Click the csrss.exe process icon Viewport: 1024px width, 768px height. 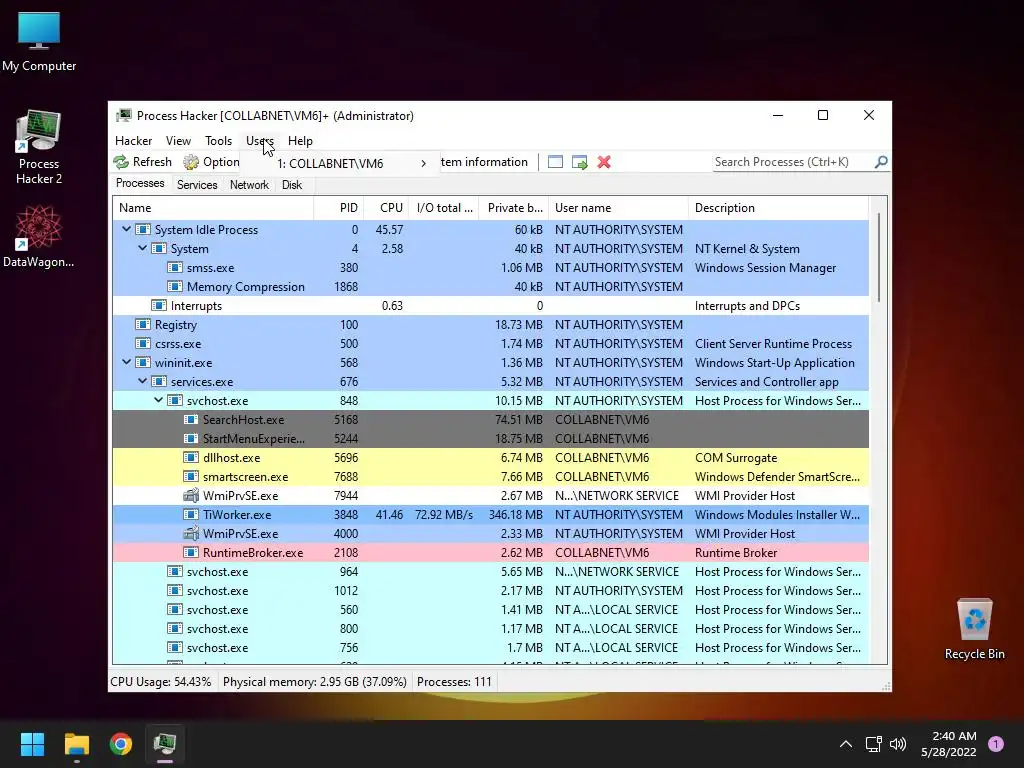tap(142, 344)
